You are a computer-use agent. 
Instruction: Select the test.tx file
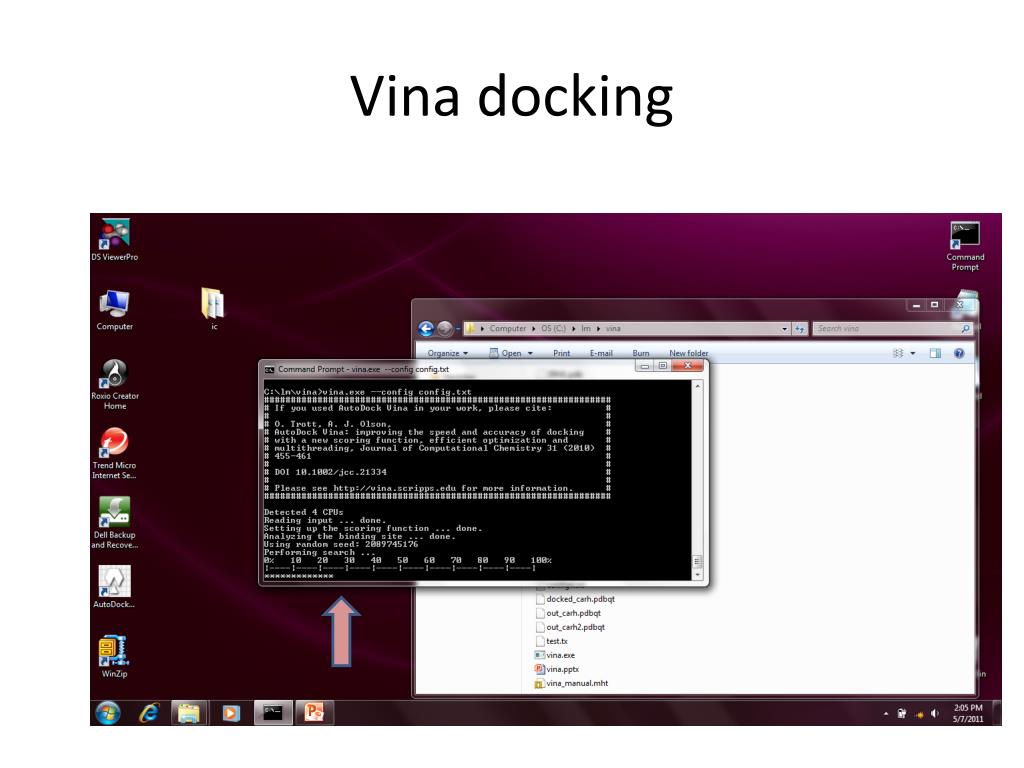552,641
